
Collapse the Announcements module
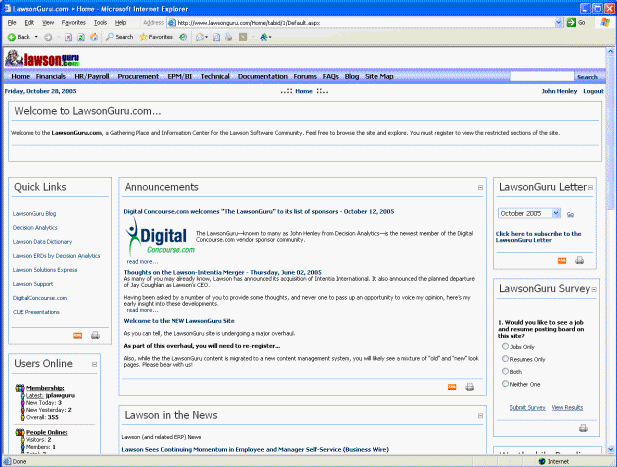pos(480,188)
